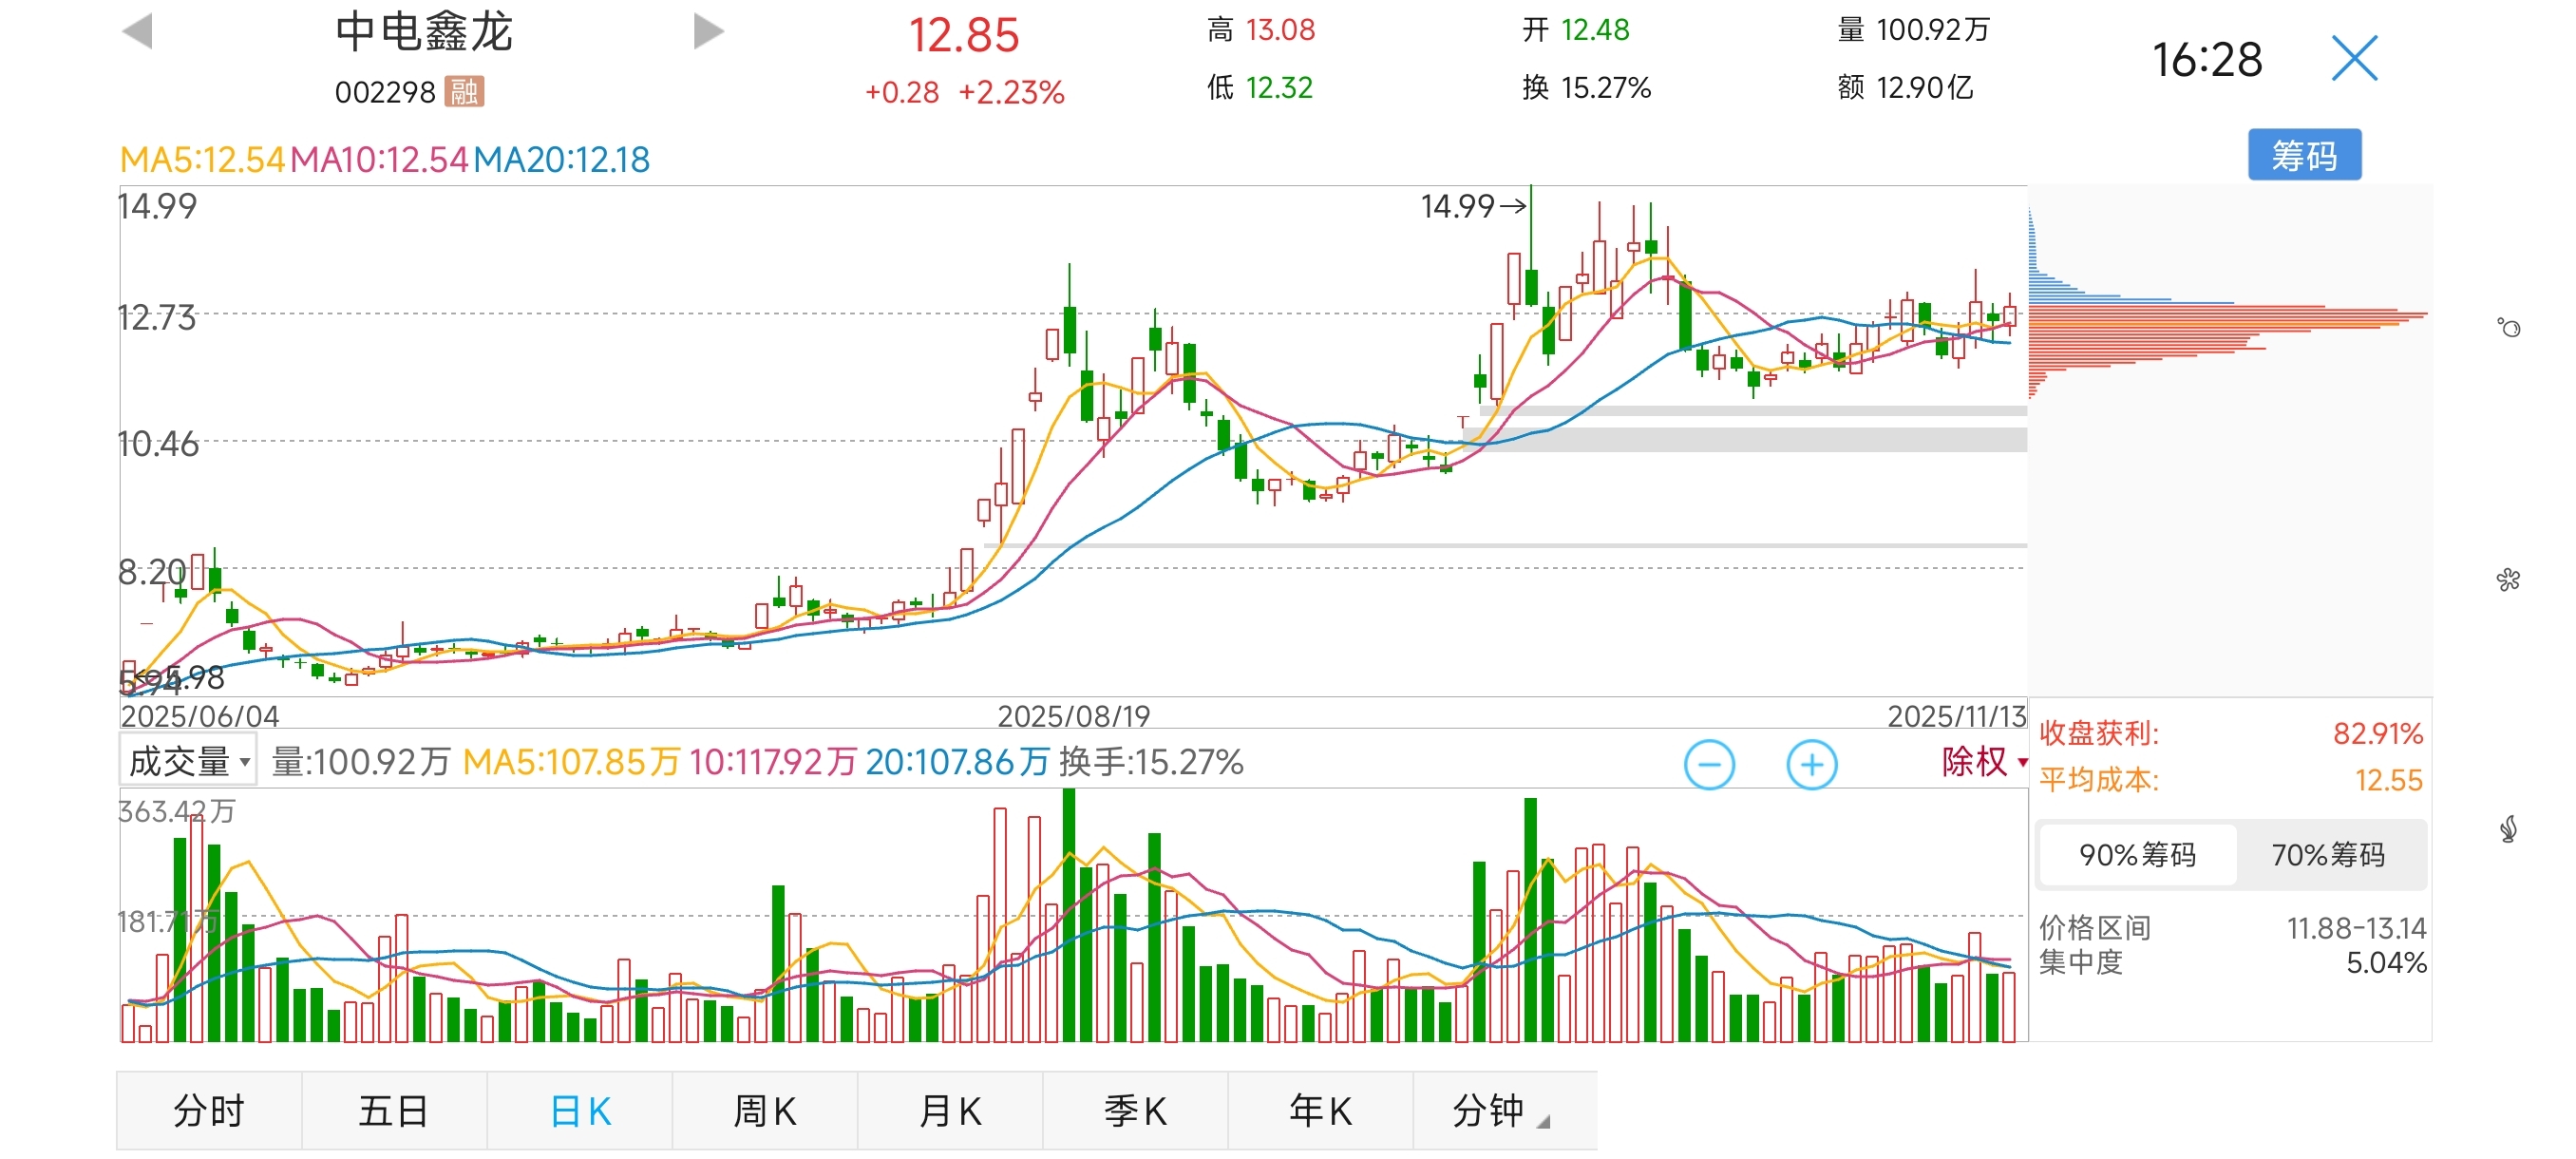Click the flower-shaped icon on right edge

point(2508,579)
